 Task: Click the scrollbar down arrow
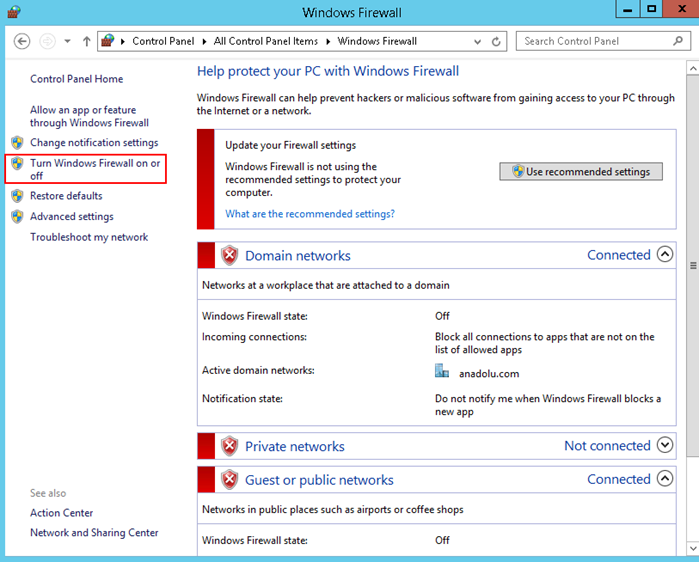click(x=693, y=548)
